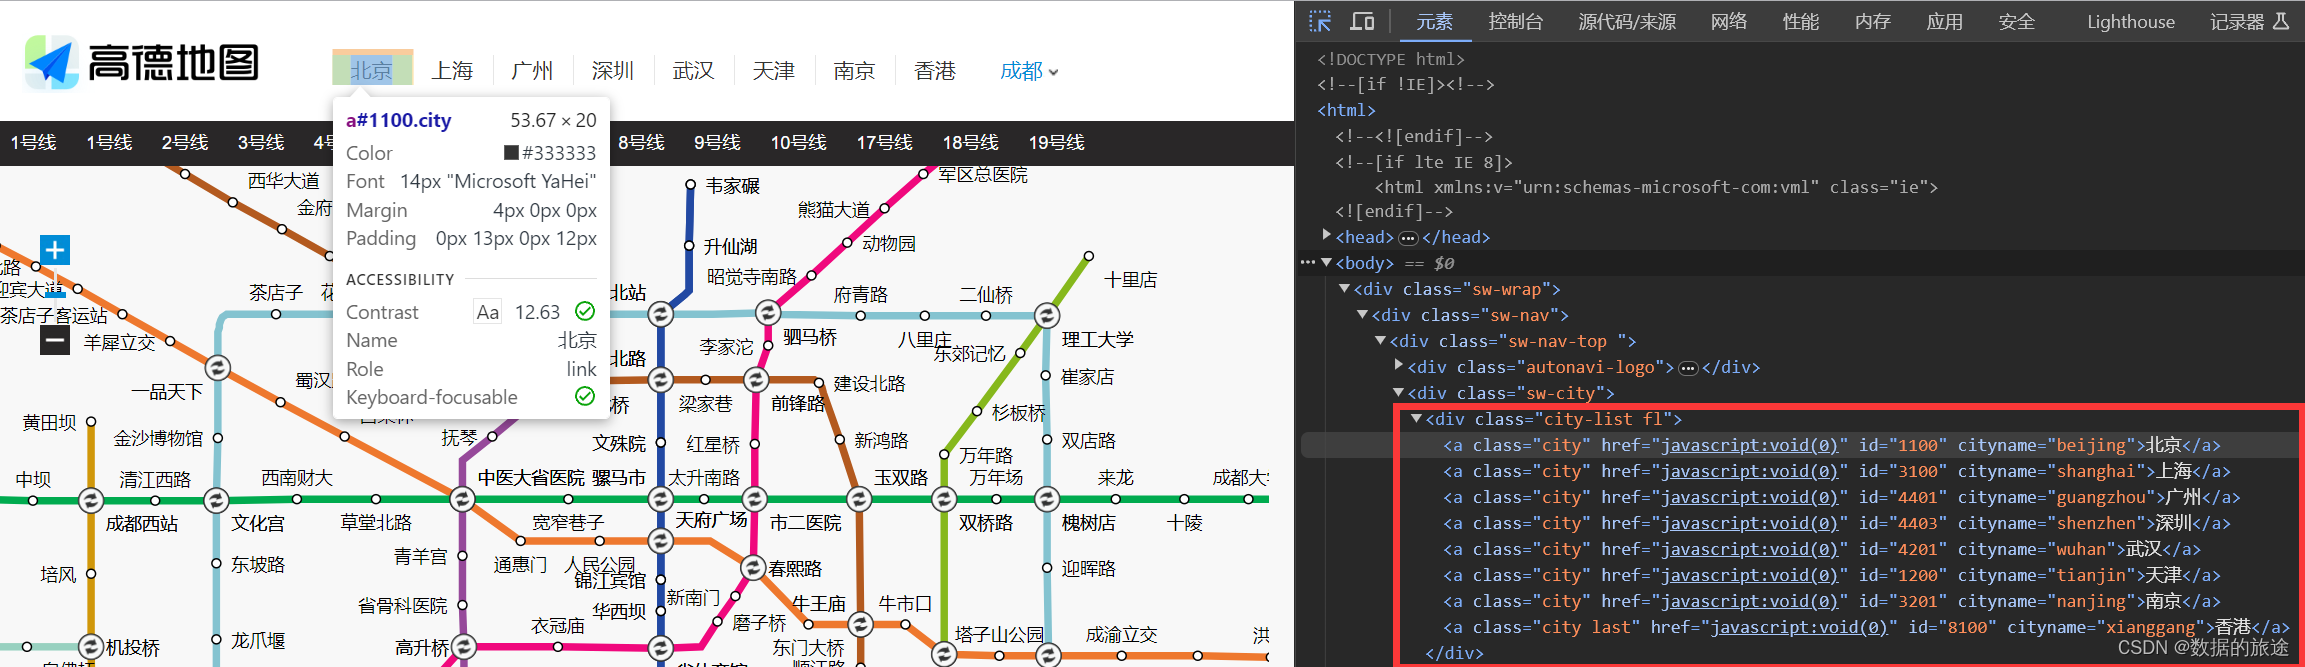The image size is (2305, 667).
Task: Click the ellipsis button in the head element row
Action: (1408, 238)
